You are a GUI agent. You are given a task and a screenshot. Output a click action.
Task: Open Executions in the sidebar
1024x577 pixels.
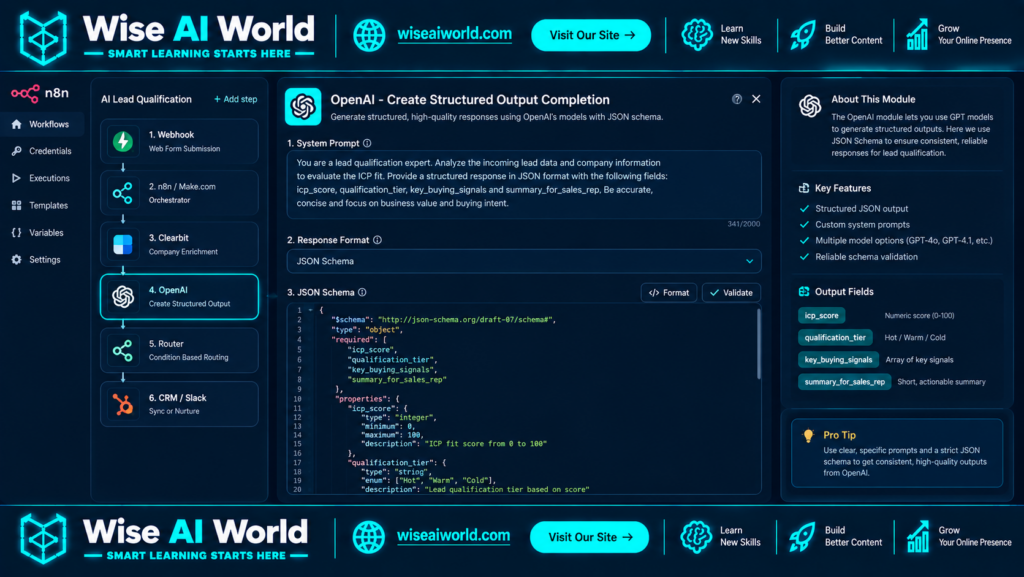[41, 178]
